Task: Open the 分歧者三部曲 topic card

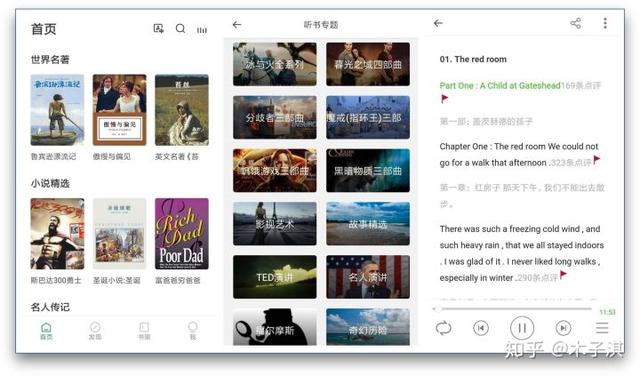Action: [275, 118]
